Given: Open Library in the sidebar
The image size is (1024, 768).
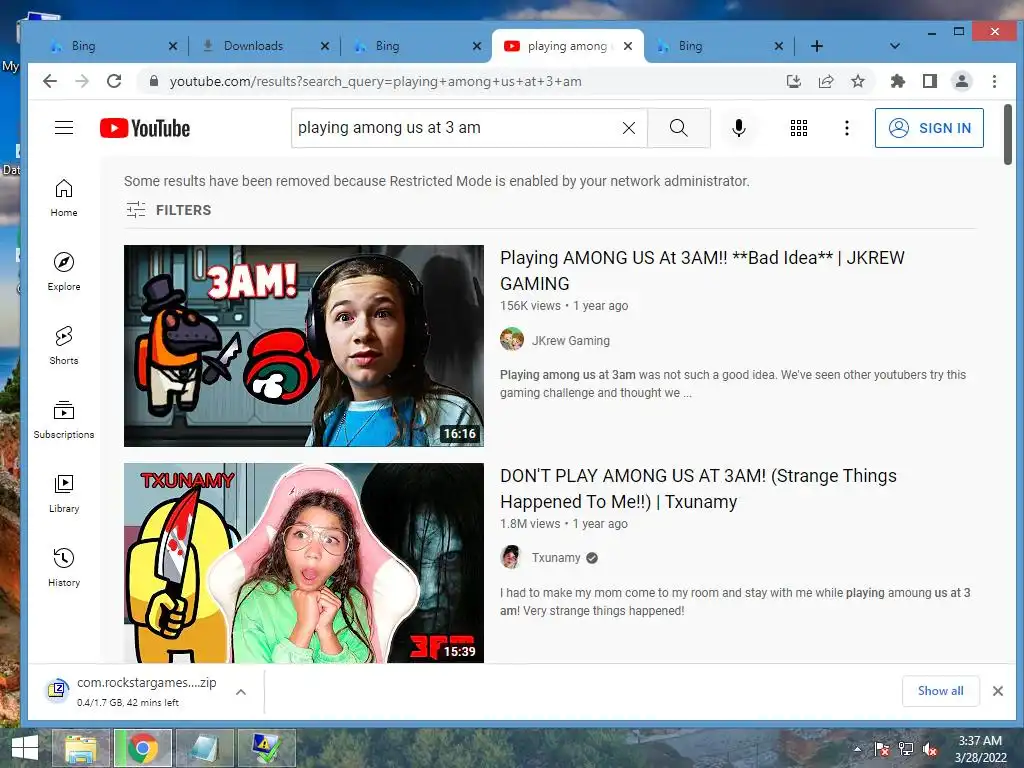Looking at the screenshot, I should [x=64, y=493].
